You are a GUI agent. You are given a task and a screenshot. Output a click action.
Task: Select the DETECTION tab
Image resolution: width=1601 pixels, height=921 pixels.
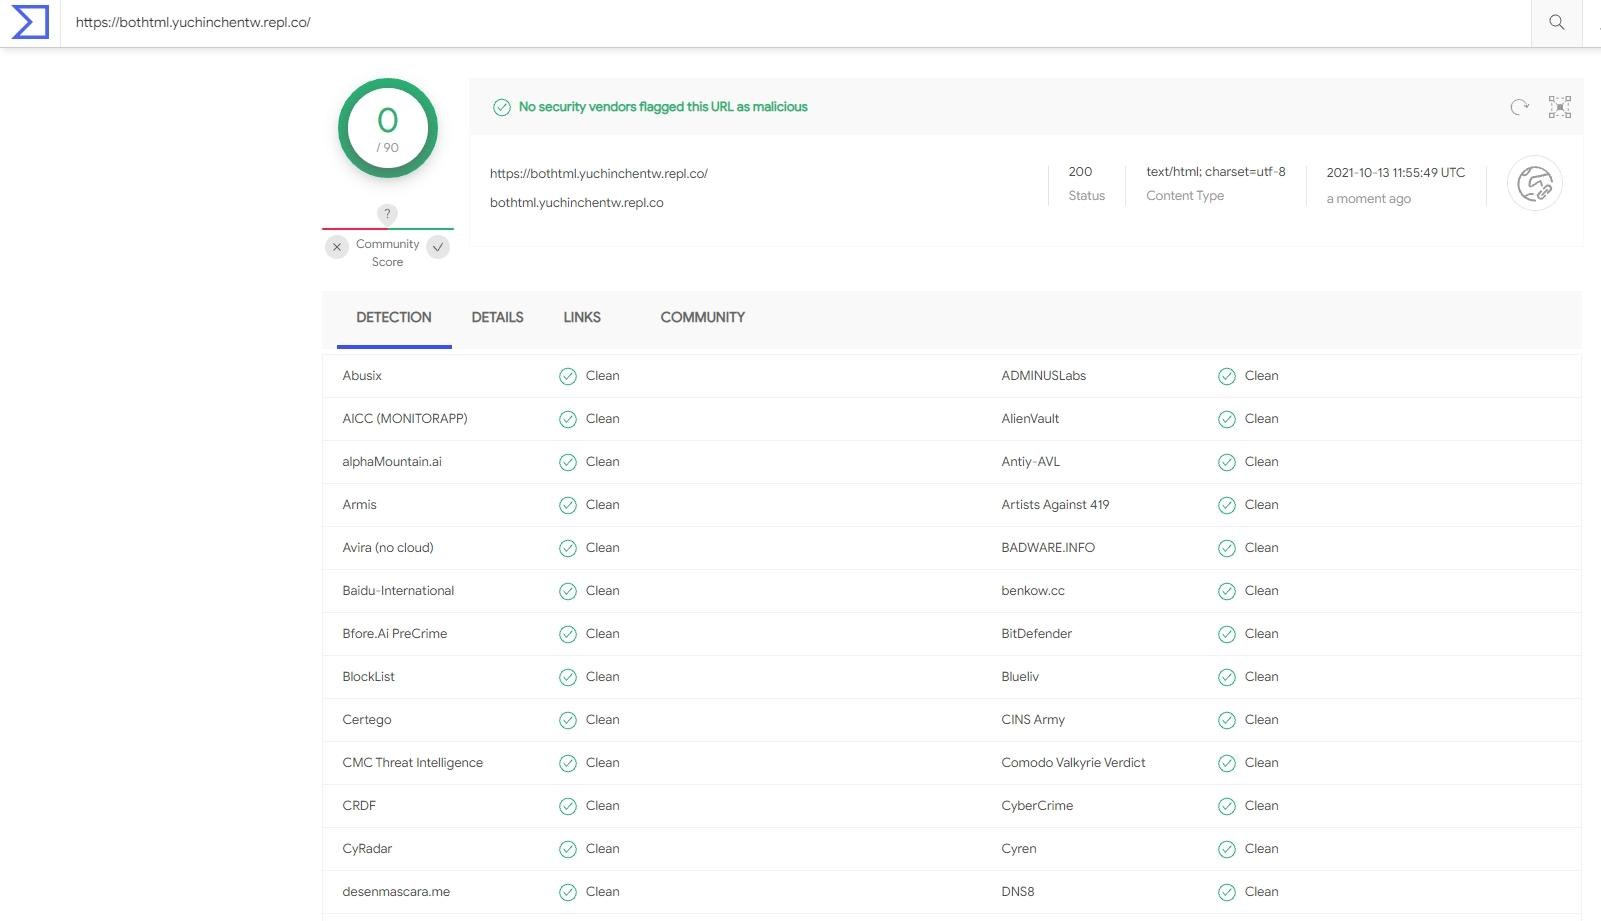pos(394,317)
